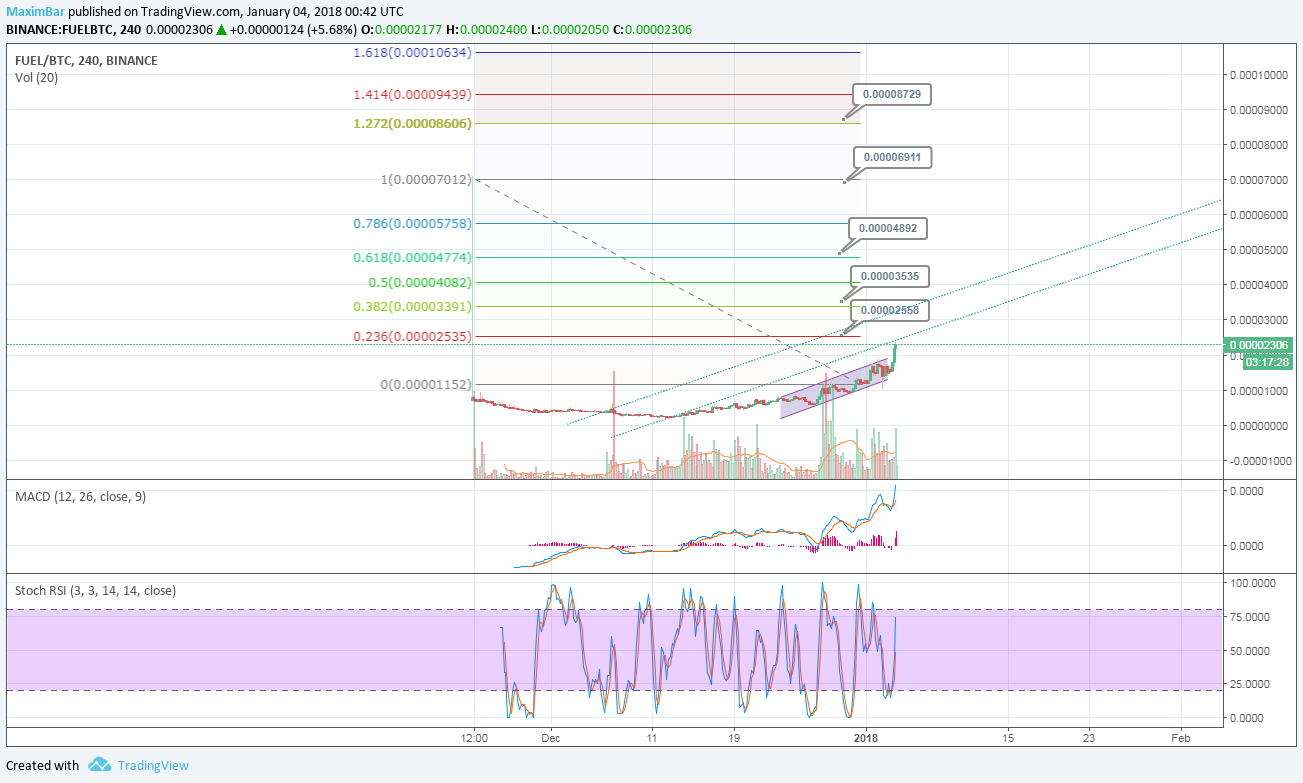Click the 15 date axis label
The image size is (1303, 783).
click(1007, 737)
